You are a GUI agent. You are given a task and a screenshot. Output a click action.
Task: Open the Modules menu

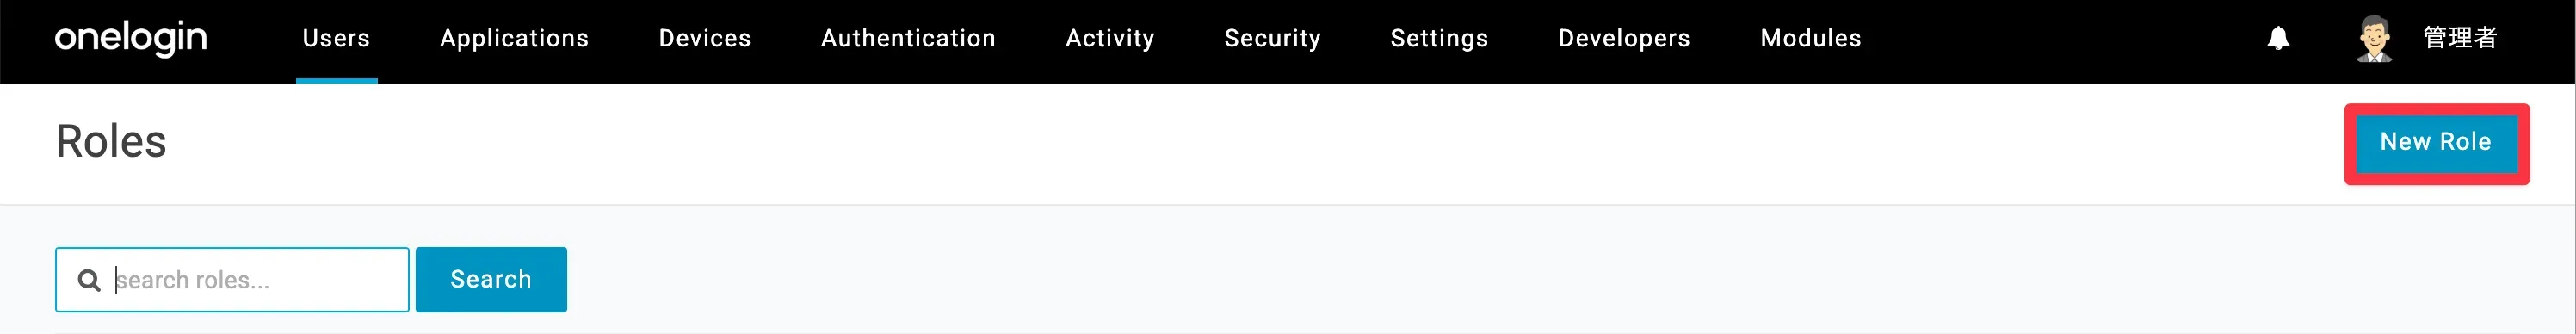(x=1810, y=38)
